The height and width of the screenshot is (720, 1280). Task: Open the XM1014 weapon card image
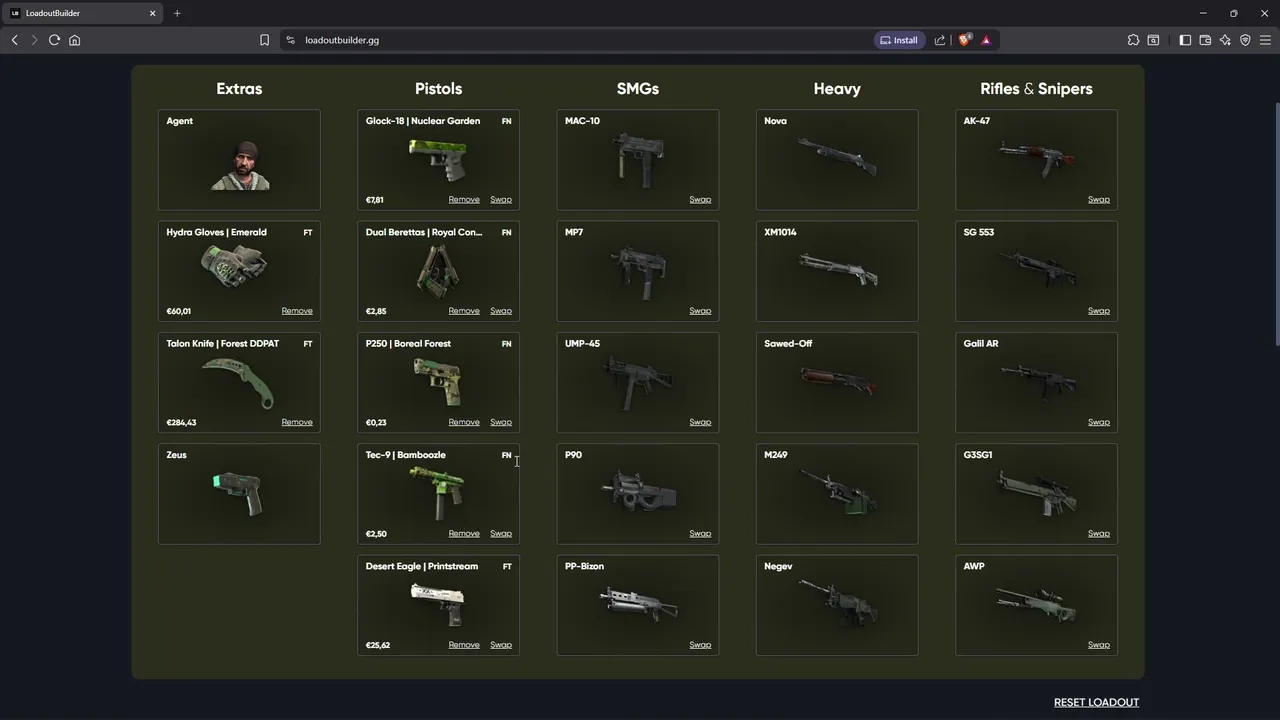[x=837, y=268]
